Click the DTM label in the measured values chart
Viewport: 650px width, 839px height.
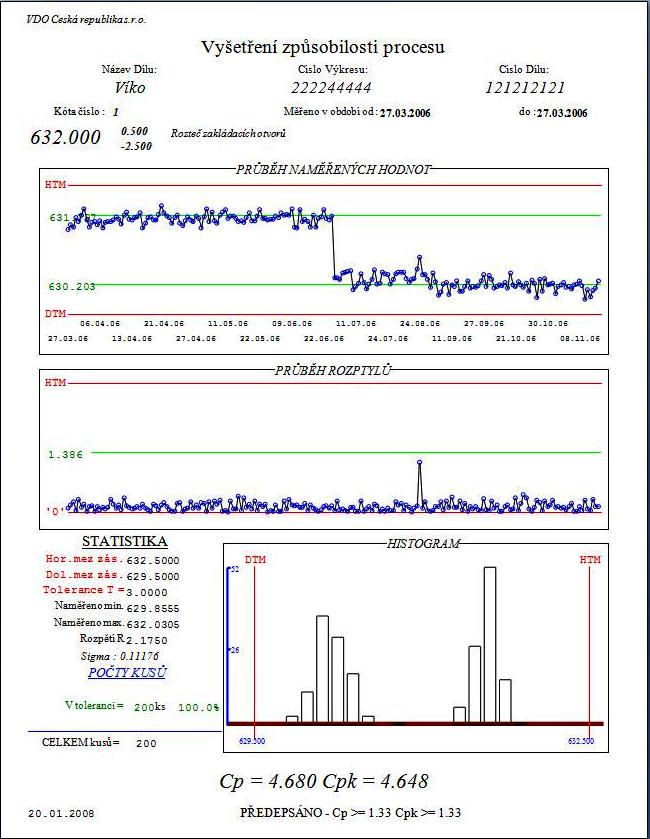coord(56,314)
